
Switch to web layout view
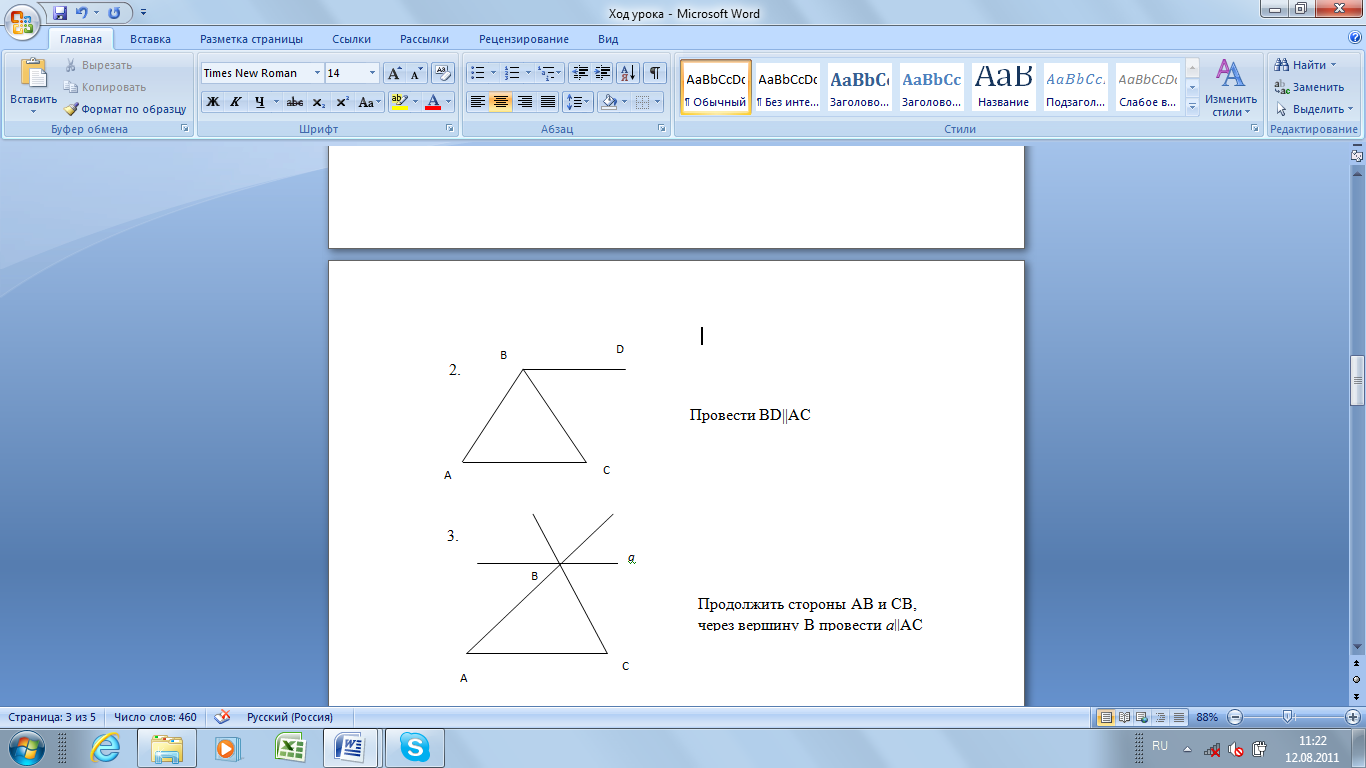click(1143, 717)
